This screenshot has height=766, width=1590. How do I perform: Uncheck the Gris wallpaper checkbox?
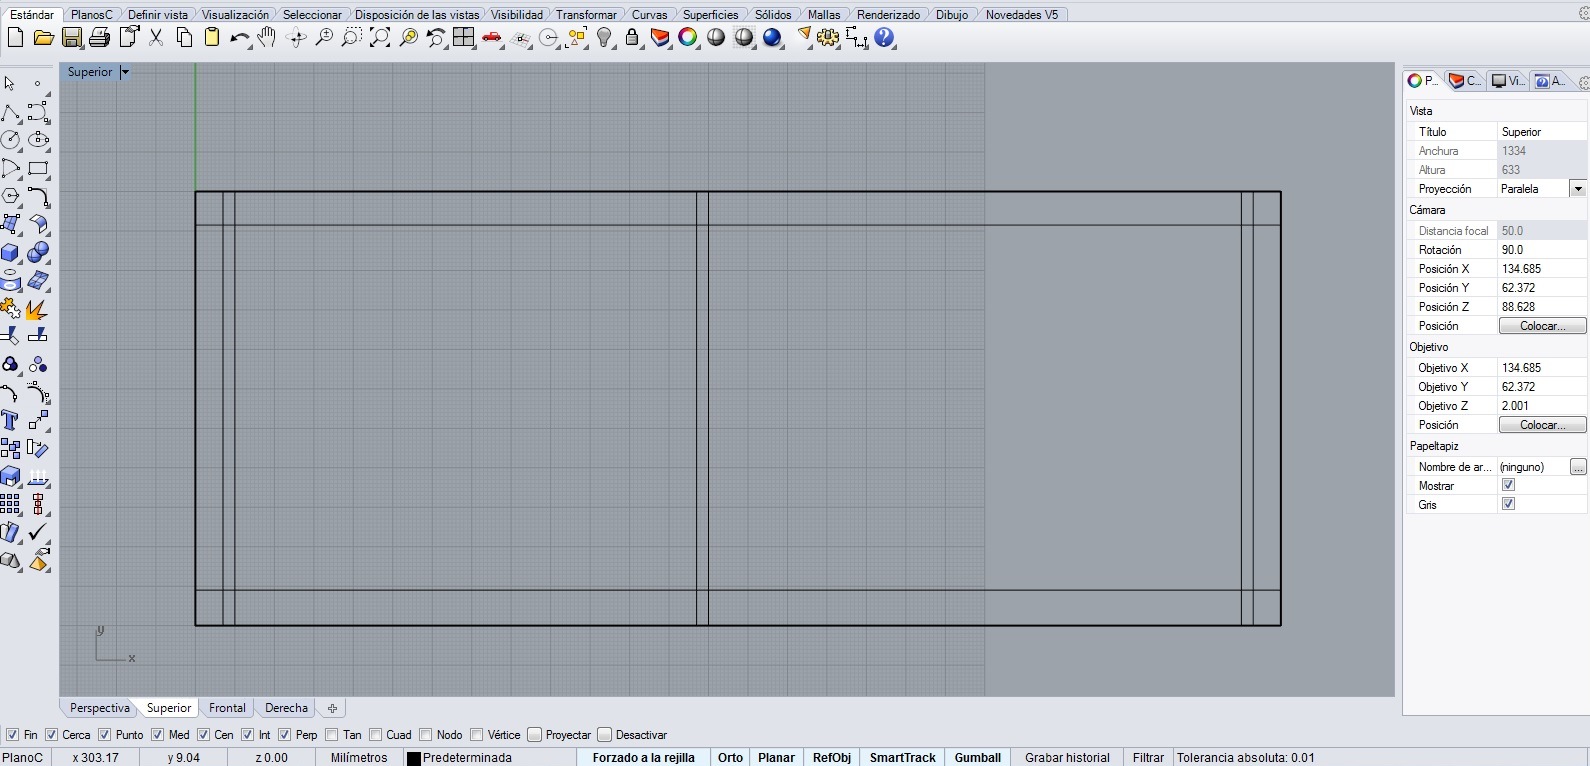(x=1508, y=504)
